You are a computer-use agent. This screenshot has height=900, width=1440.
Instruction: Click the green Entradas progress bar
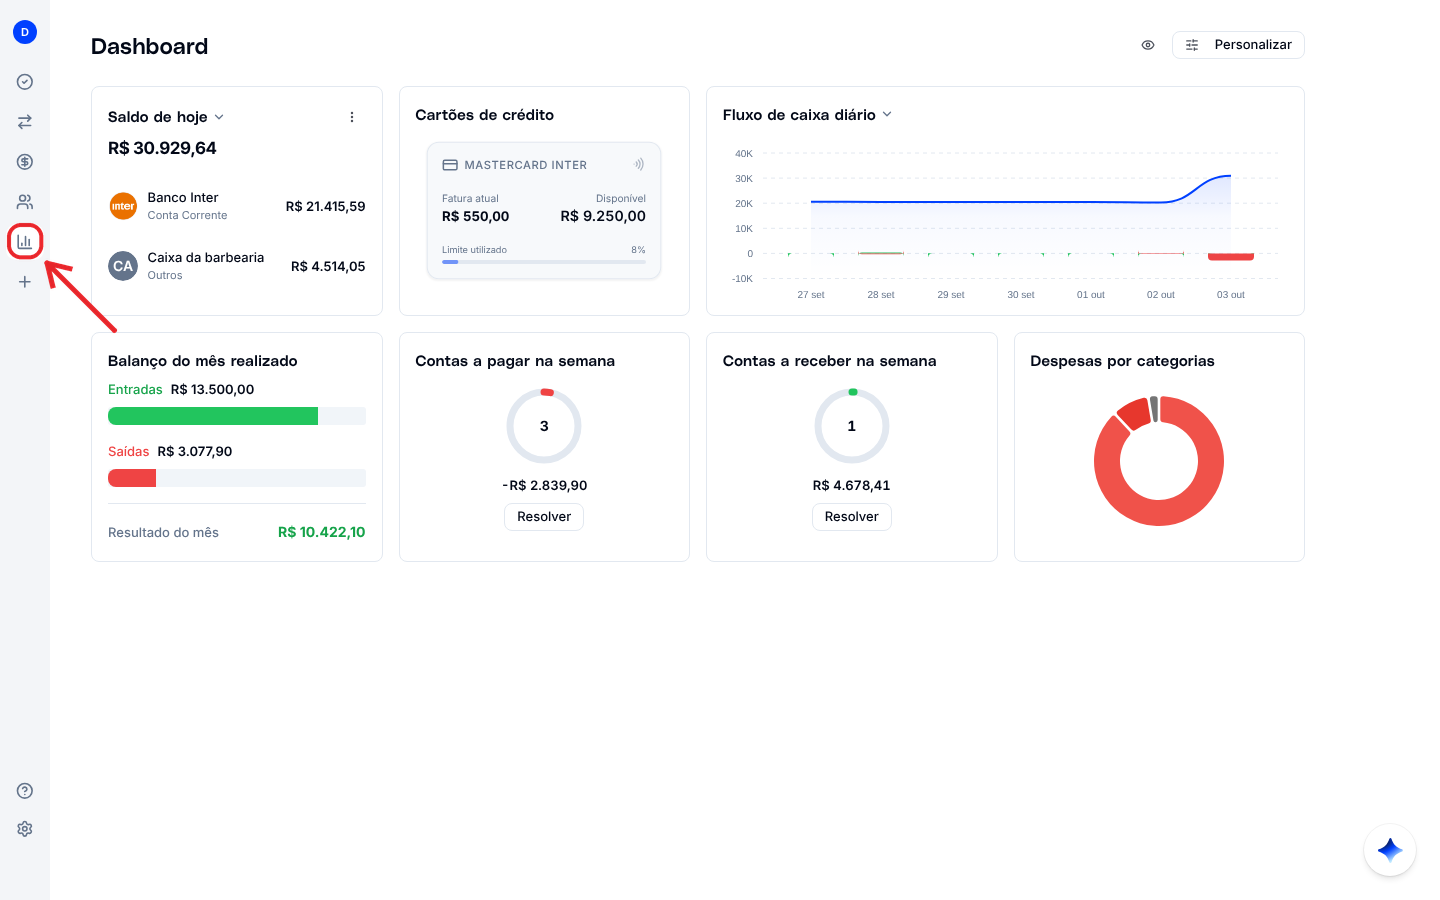click(237, 416)
